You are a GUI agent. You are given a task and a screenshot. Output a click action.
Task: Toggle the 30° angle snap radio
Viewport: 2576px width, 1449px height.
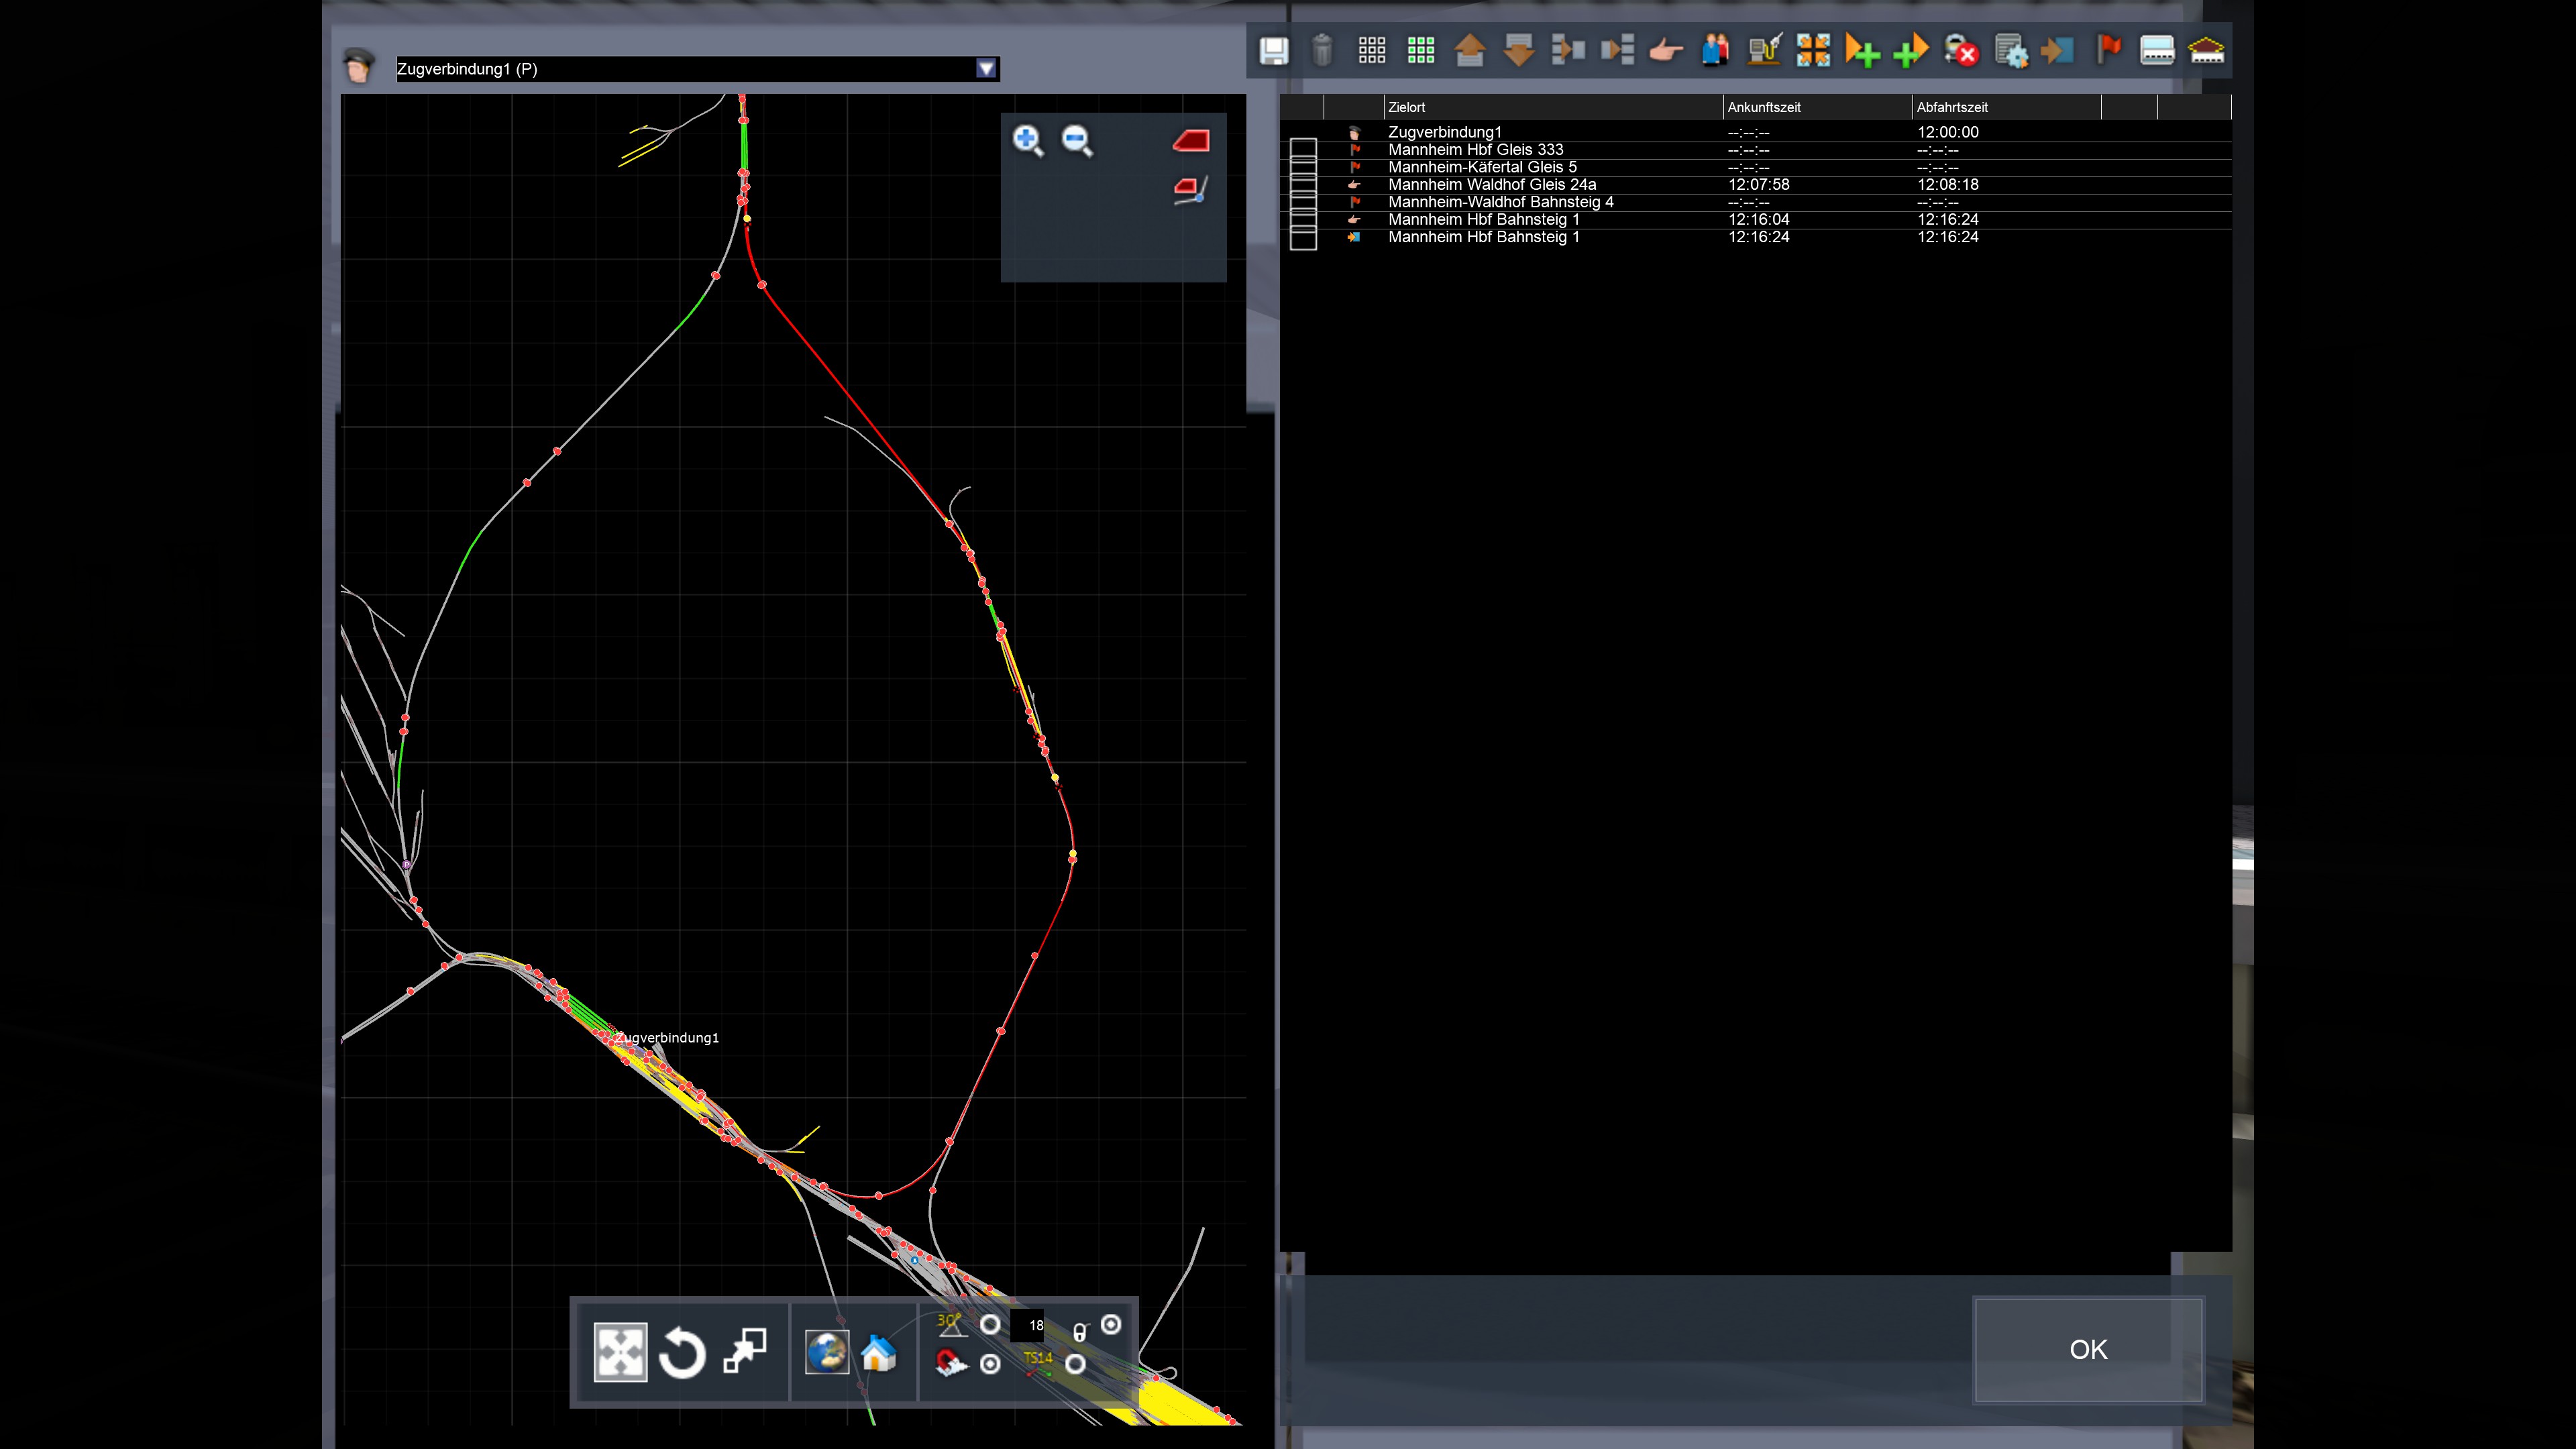point(990,1324)
